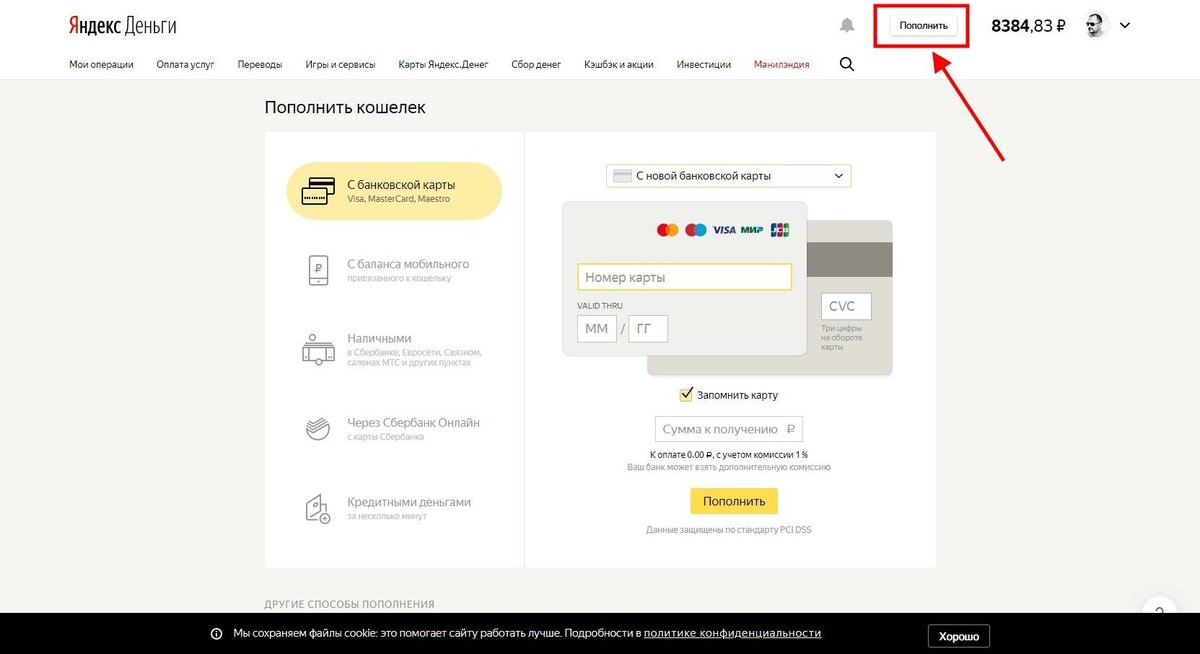Open the Кэшбэк и акции menu item
The width and height of the screenshot is (1200, 654).
619,64
